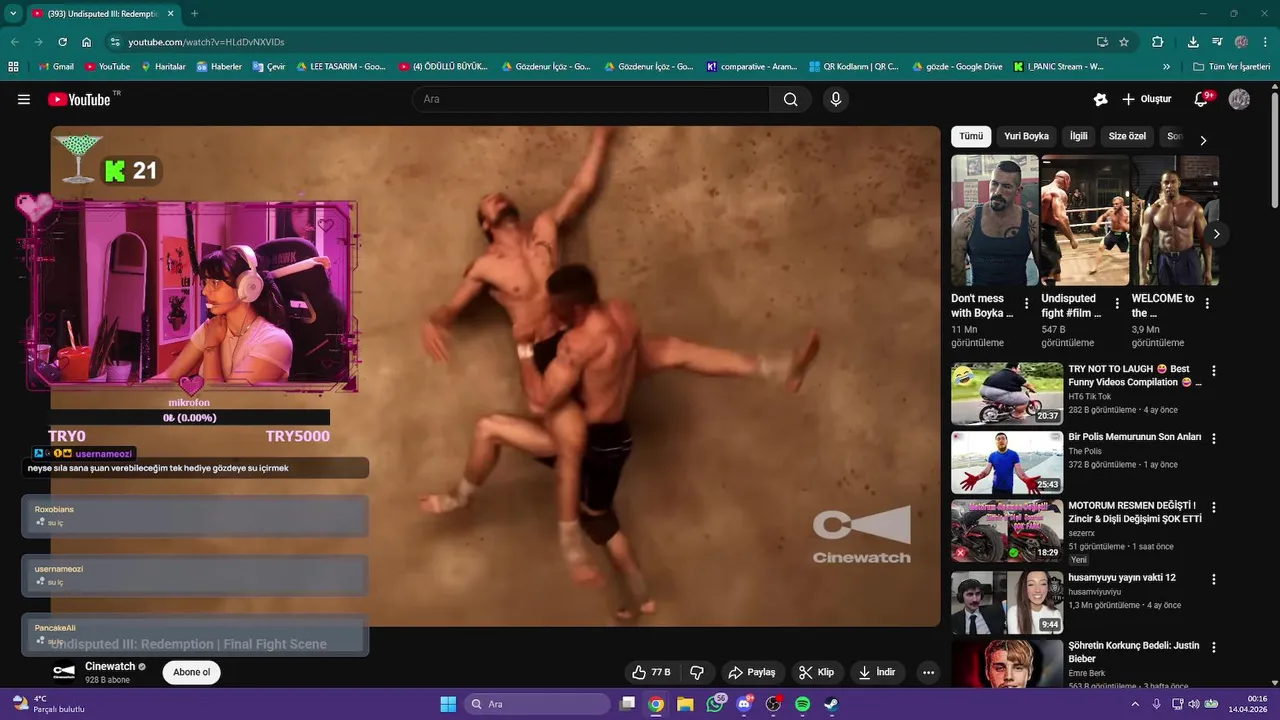Image resolution: width=1280 pixels, height=720 pixels.
Task: Open Chrome home page button
Action: pyautogui.click(x=86, y=42)
